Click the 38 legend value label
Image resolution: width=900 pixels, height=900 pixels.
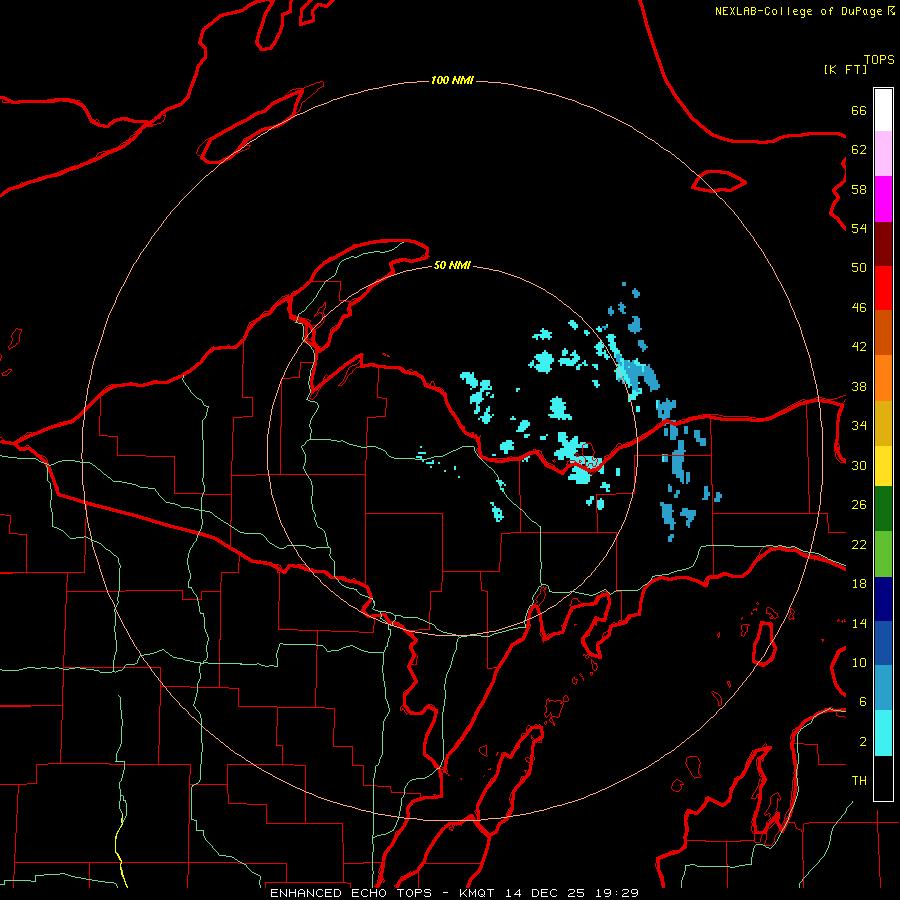pos(859,386)
